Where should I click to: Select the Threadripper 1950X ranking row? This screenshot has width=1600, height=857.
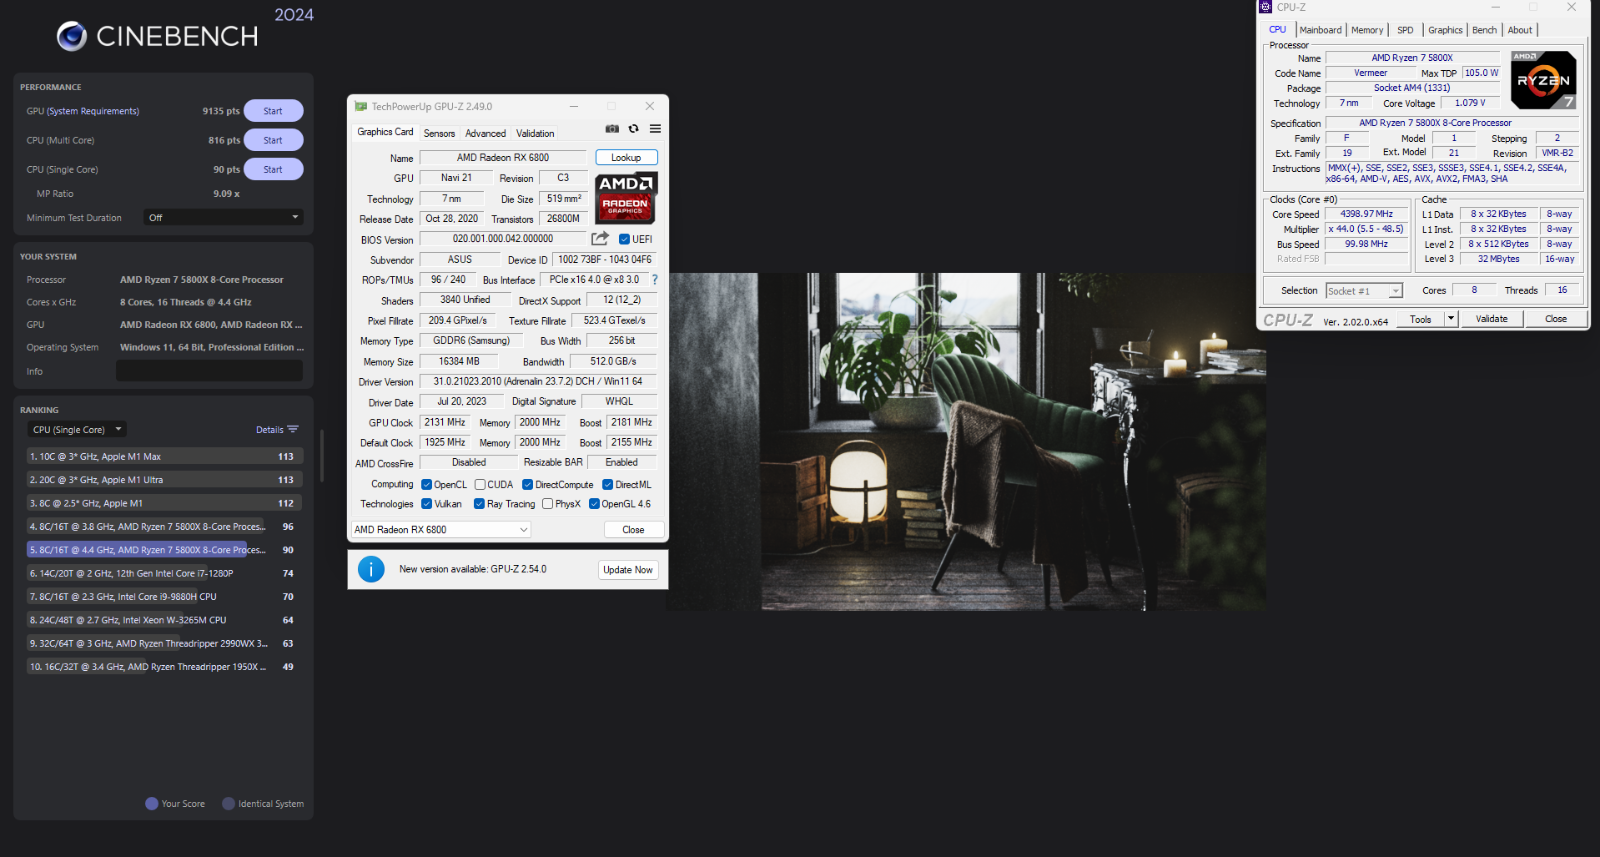tap(164, 666)
